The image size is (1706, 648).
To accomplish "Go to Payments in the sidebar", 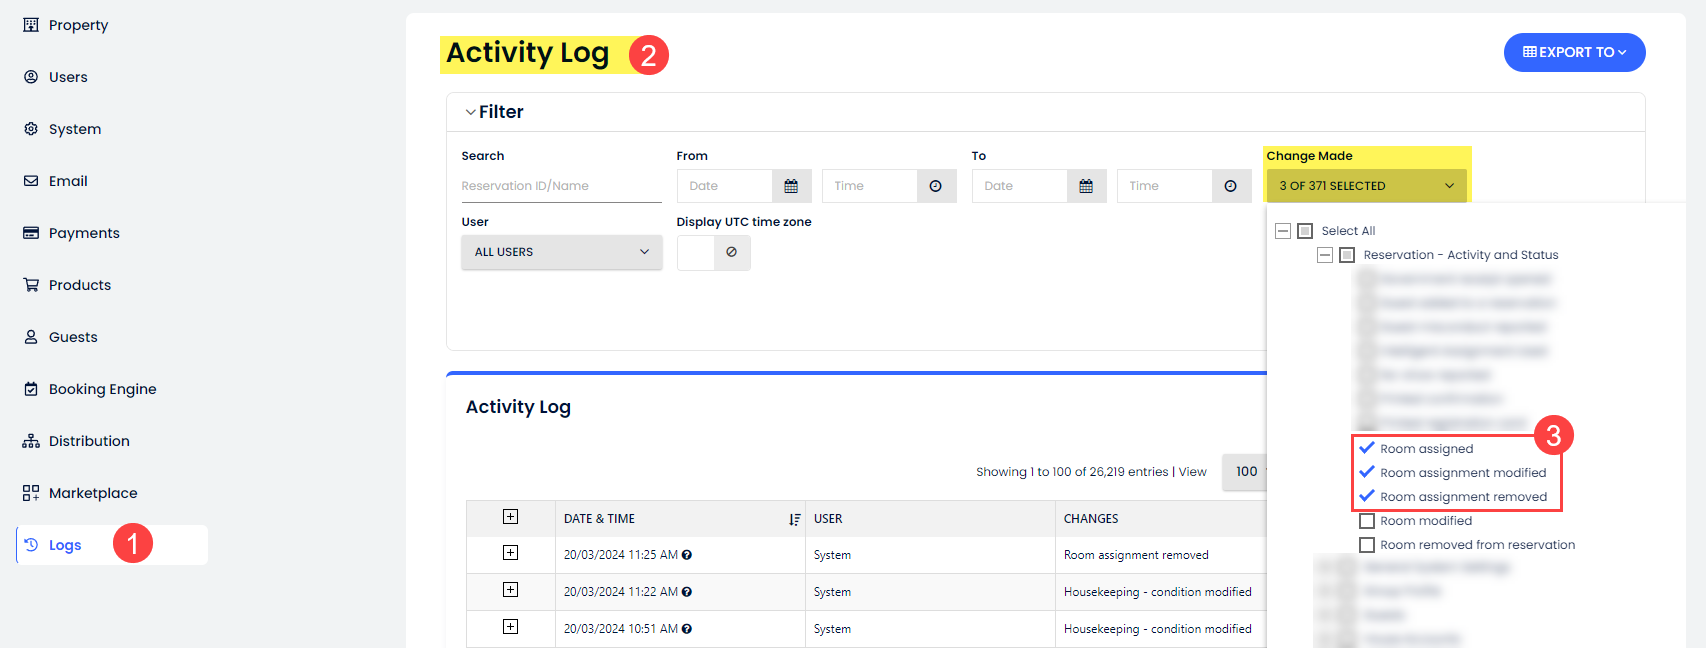I will point(84,233).
